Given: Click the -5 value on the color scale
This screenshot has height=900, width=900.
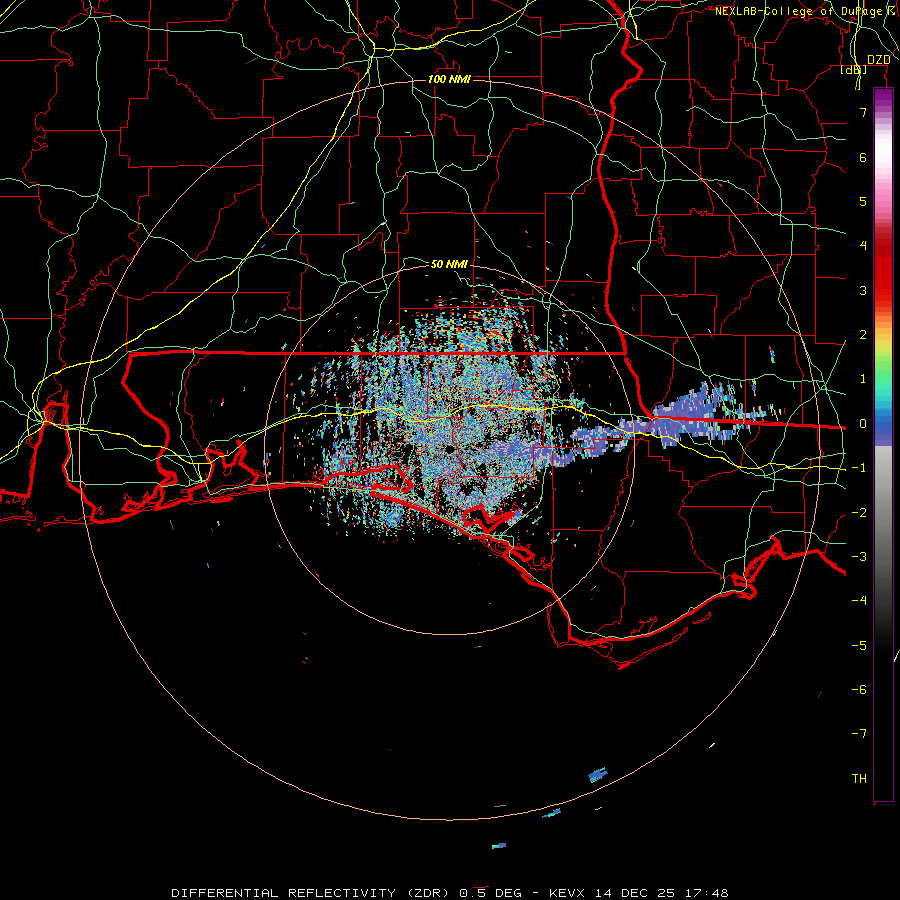Looking at the screenshot, I should point(859,646).
